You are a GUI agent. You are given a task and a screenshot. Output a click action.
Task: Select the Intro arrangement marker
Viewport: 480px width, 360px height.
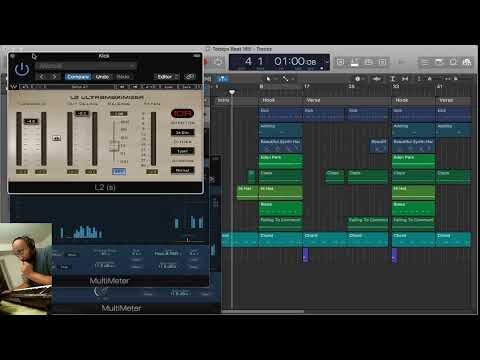point(236,100)
